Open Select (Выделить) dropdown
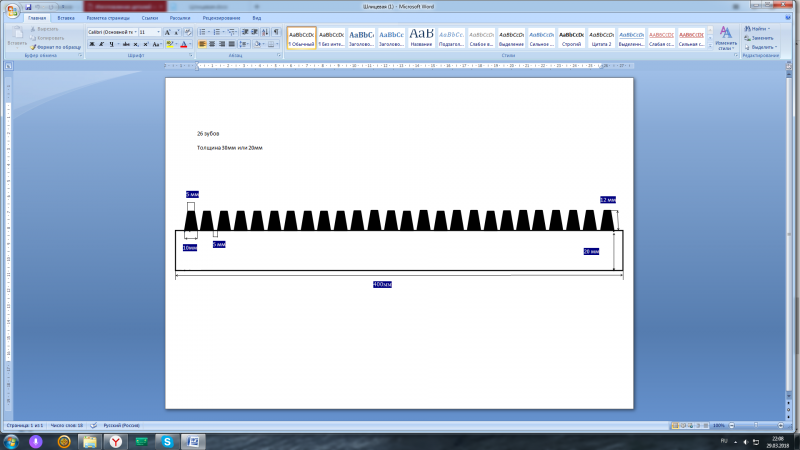Image resolution: width=800 pixels, height=450 pixels. (x=761, y=47)
